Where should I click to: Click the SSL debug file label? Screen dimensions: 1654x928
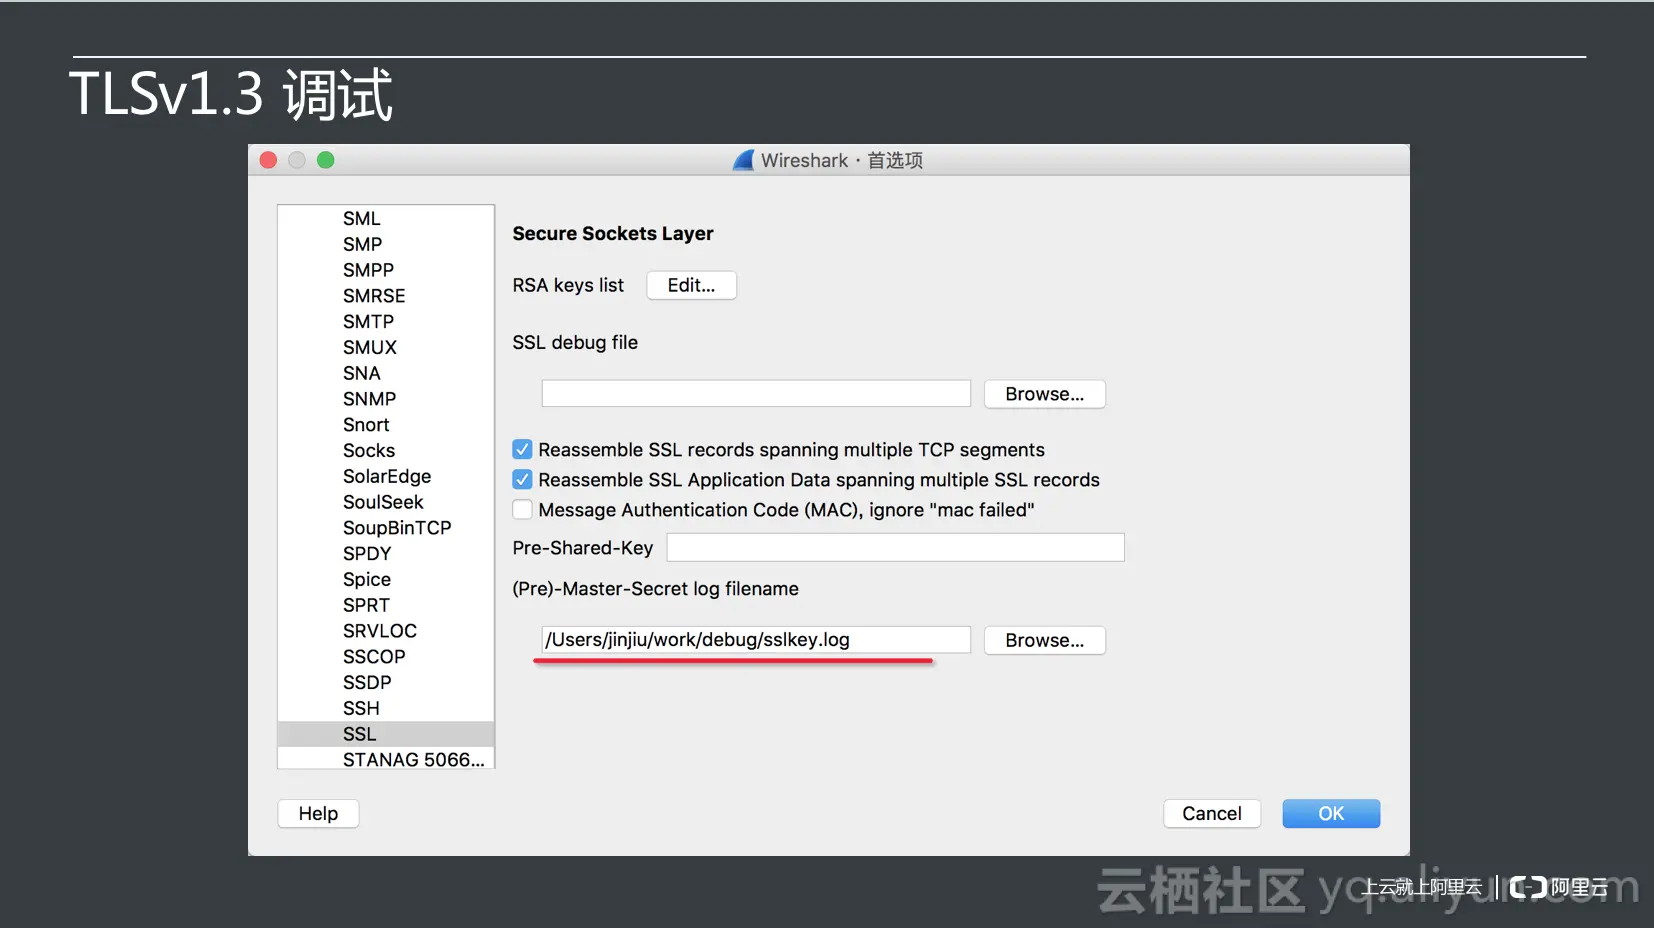point(575,343)
